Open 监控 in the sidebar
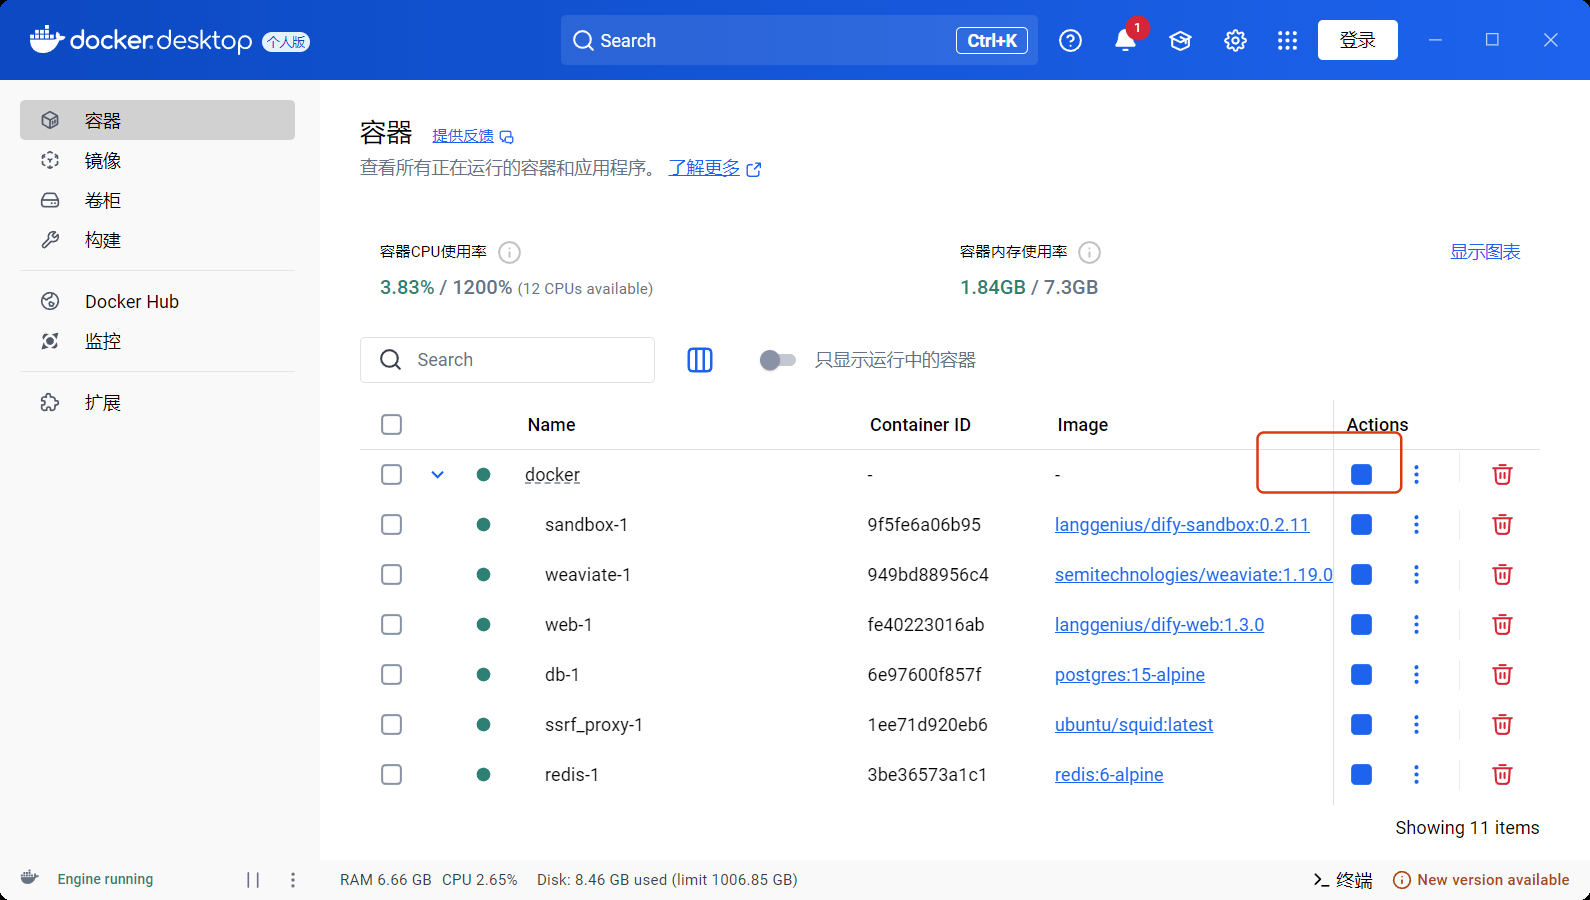This screenshot has width=1590, height=900. (157, 341)
